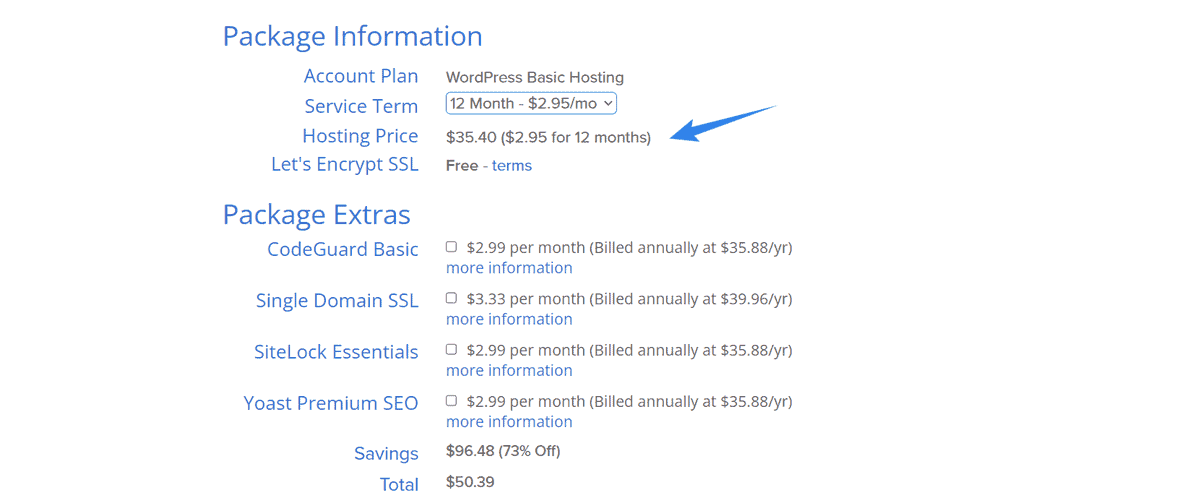
Task: Click the Total $50.39 value
Action: point(470,482)
